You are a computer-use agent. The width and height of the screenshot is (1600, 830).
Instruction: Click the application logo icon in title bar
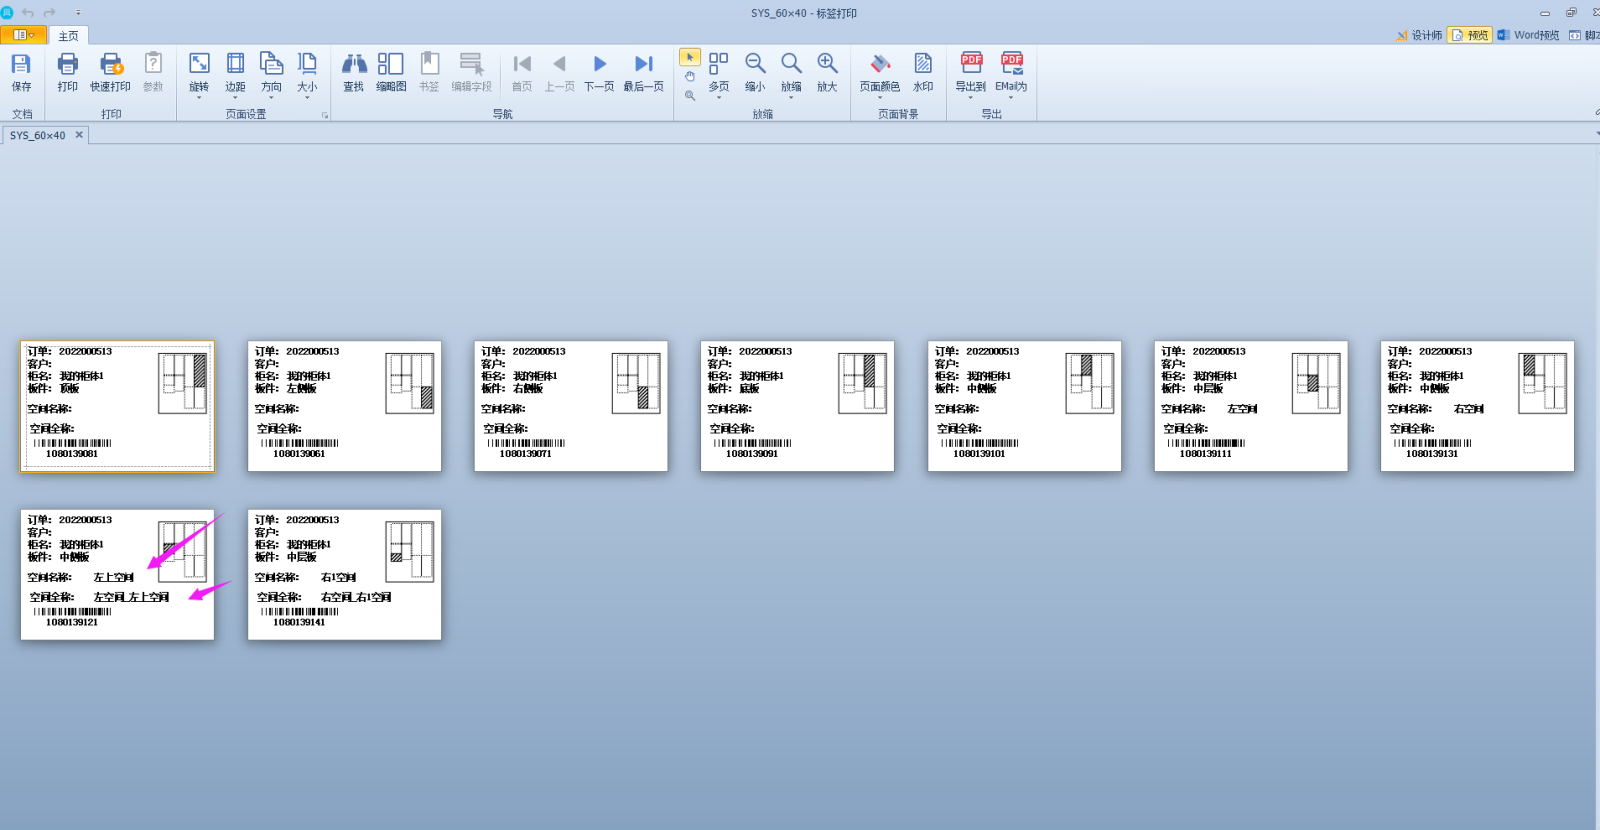(7, 12)
